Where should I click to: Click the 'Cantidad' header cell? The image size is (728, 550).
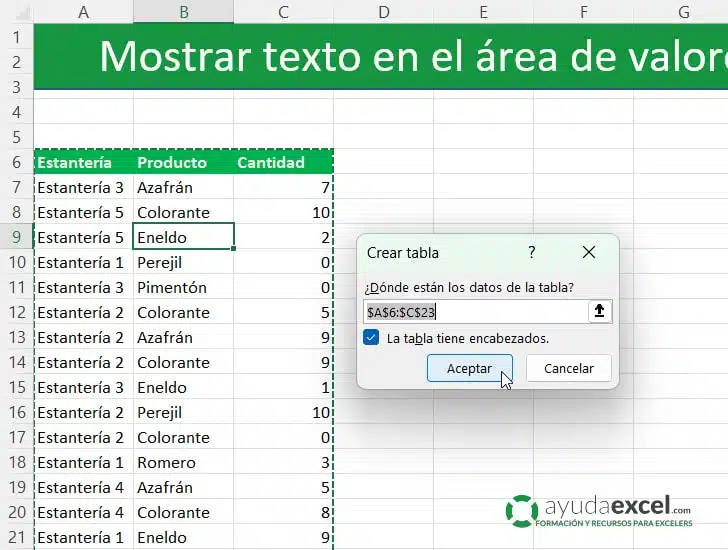(x=283, y=162)
